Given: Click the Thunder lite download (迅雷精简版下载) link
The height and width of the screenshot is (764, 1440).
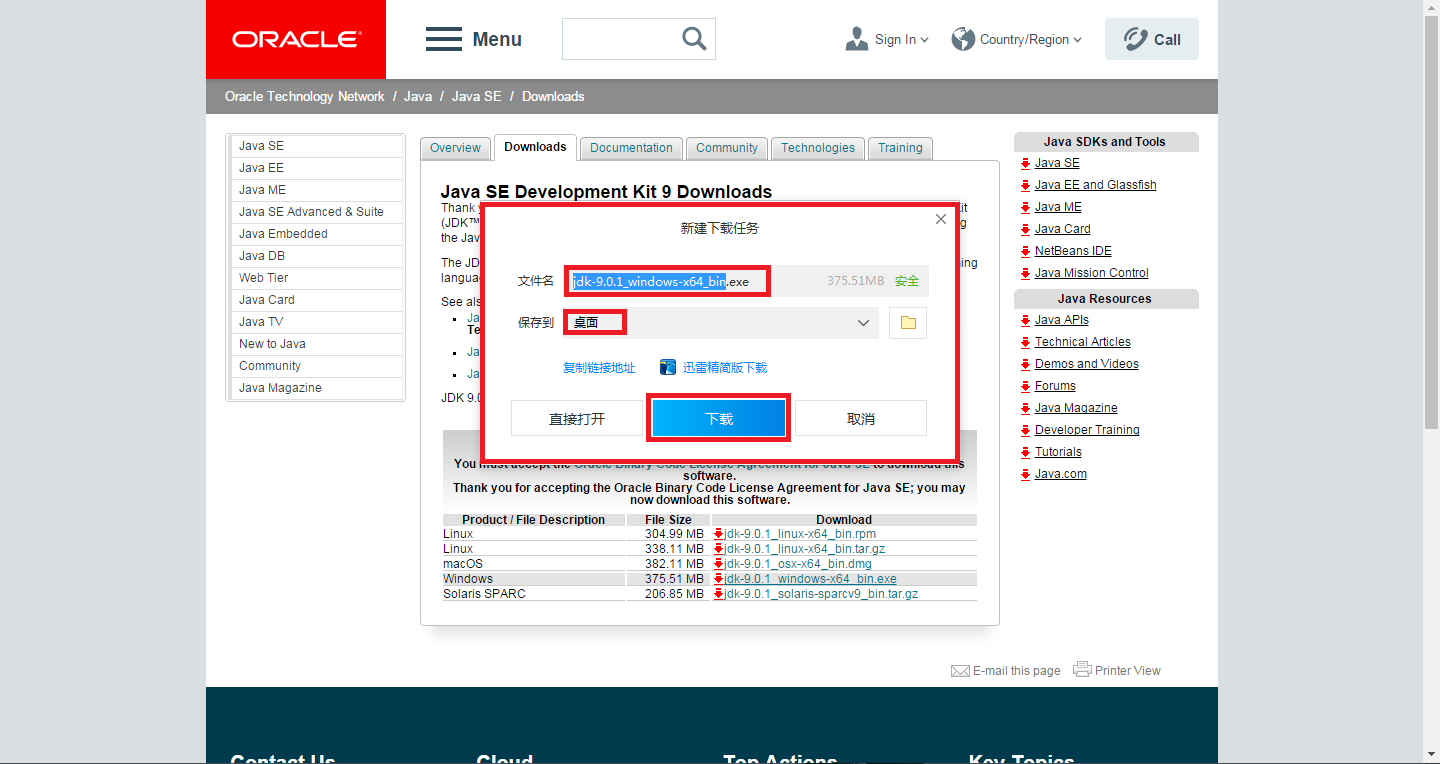Looking at the screenshot, I should (x=725, y=368).
